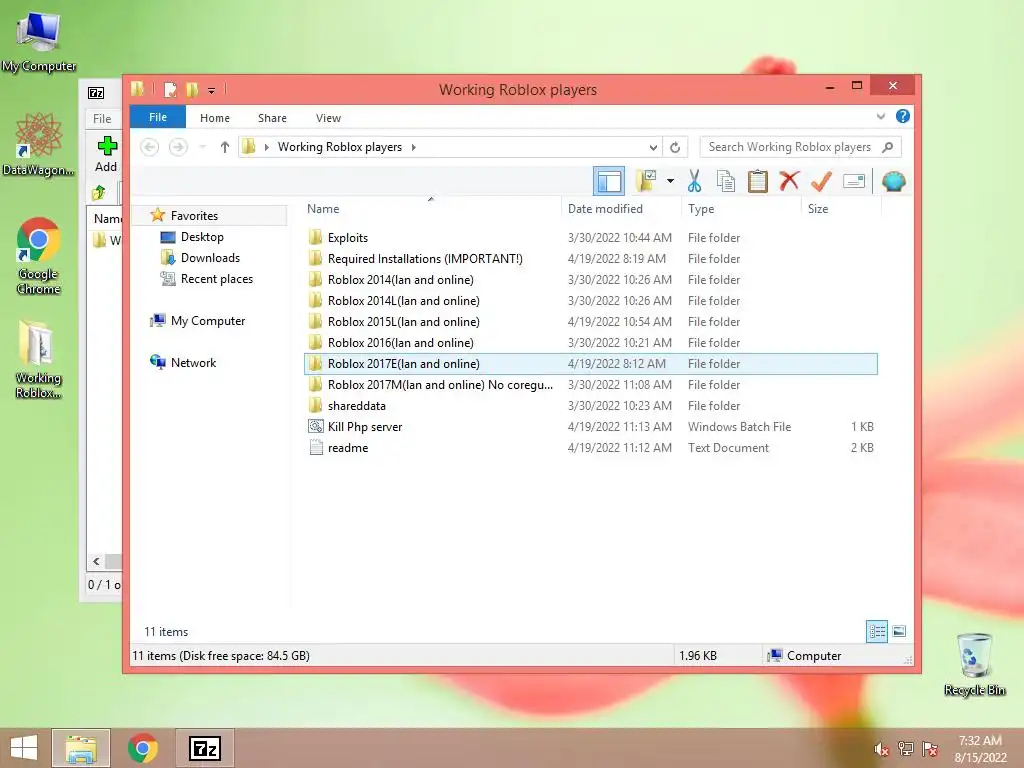Sort by the Name column header
The image size is (1024, 768).
[x=431, y=209]
